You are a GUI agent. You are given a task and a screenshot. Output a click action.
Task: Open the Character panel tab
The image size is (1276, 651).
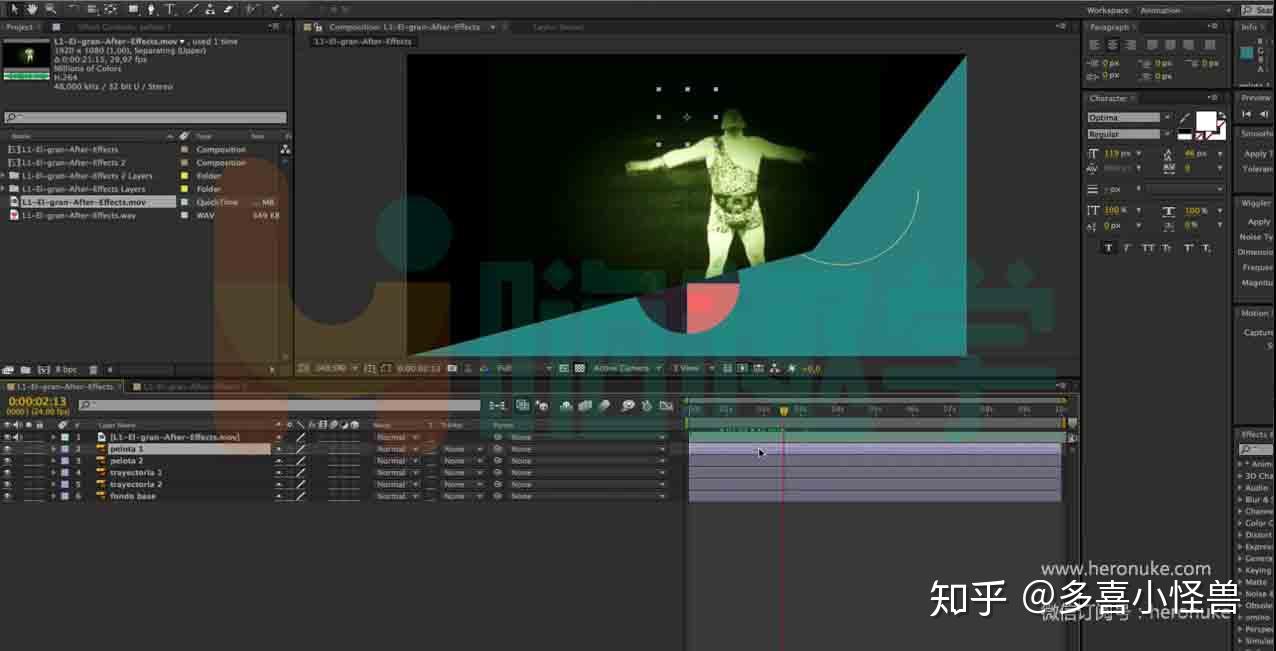(x=1107, y=99)
